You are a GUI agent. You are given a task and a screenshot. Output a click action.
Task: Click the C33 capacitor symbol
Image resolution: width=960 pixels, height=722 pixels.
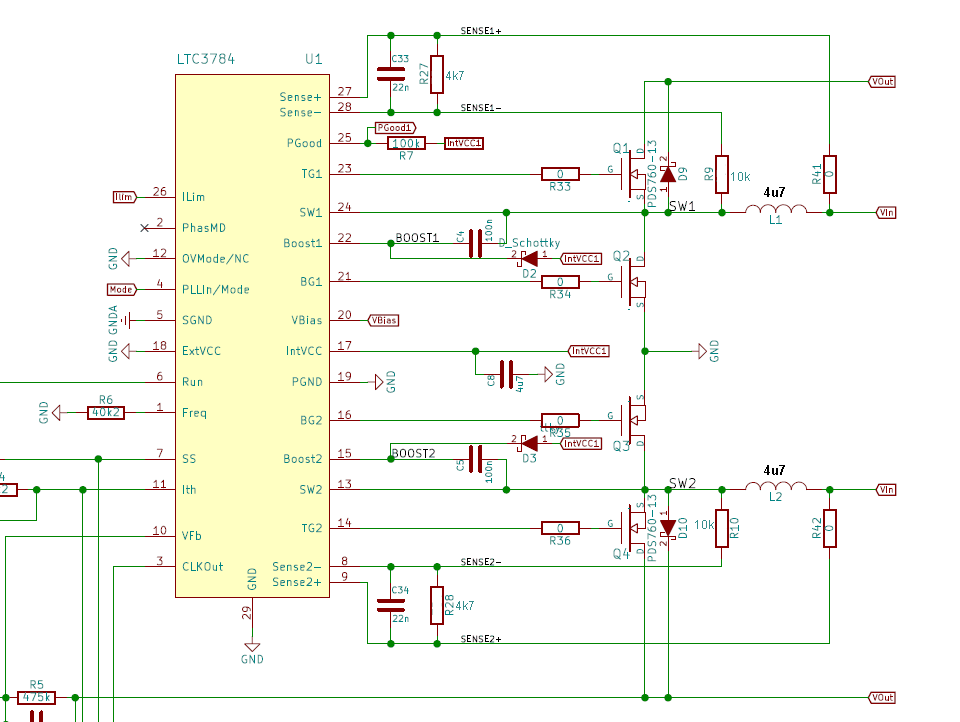point(391,74)
